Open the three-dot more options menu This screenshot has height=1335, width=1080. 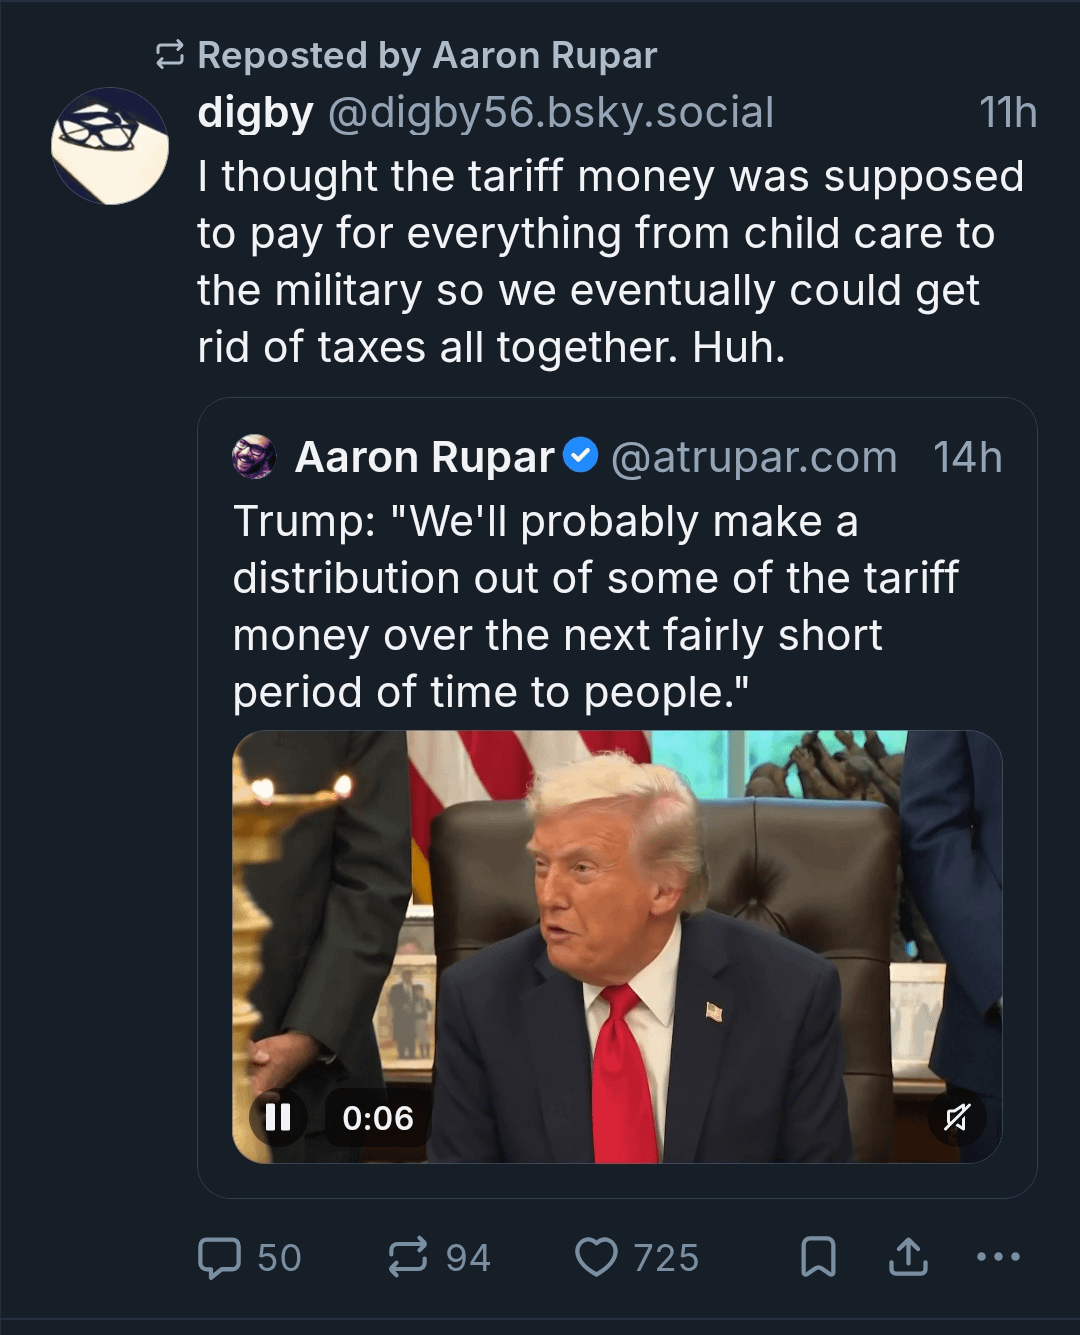[998, 1257]
